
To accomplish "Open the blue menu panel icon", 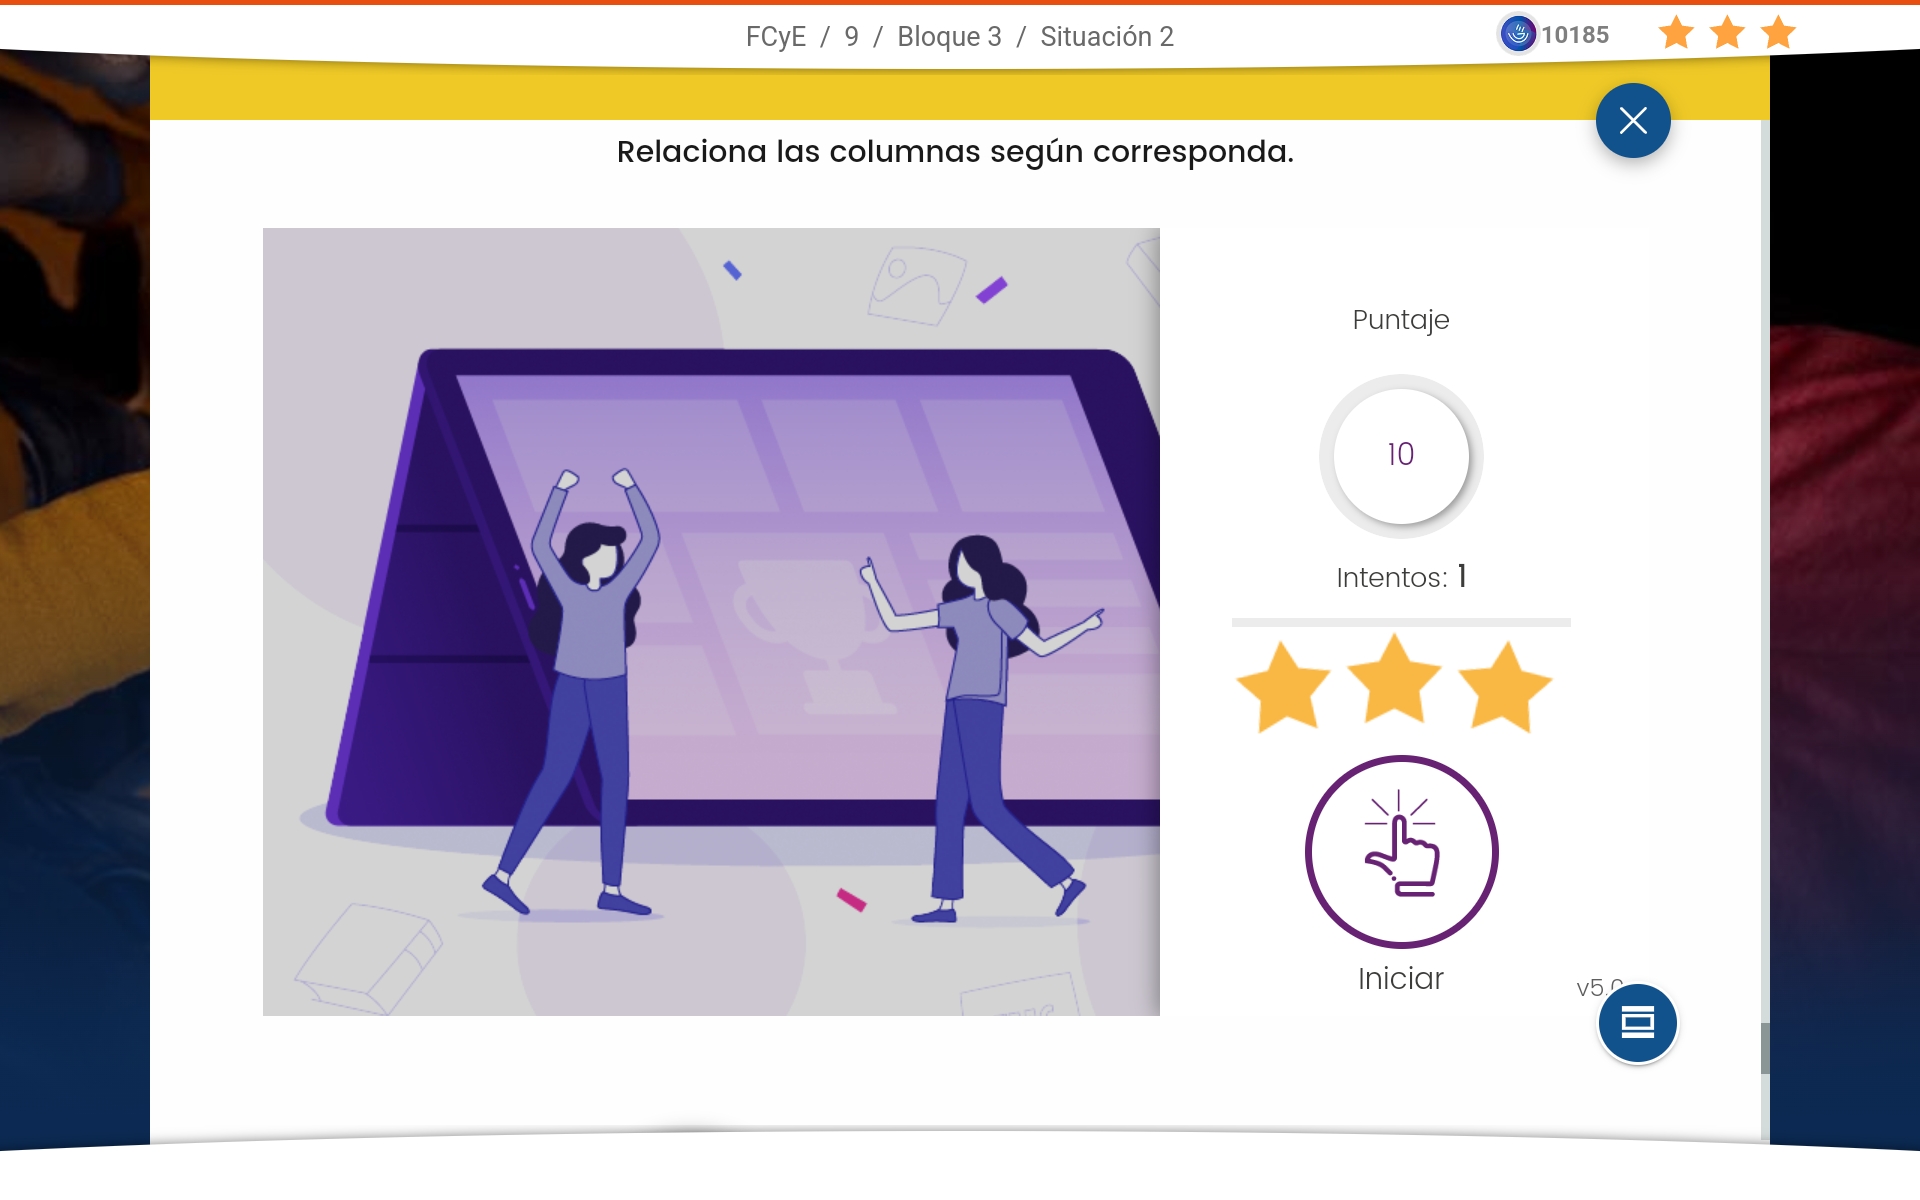I will 1637,1023.
